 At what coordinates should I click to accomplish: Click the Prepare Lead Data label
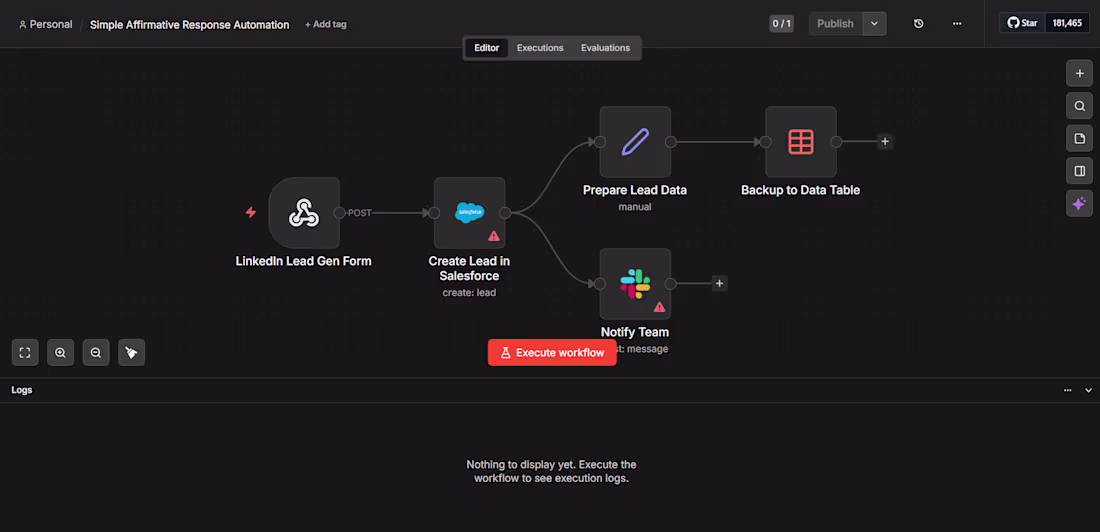635,190
